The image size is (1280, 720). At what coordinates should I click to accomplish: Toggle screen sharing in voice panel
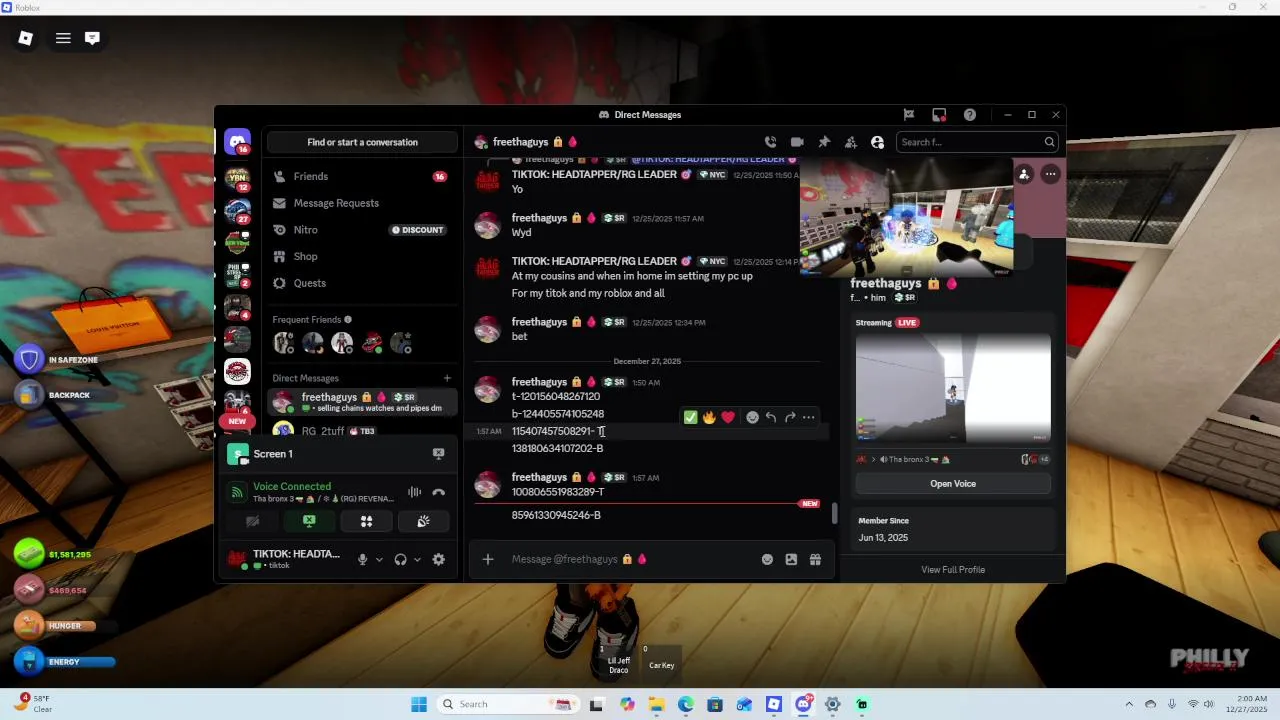click(x=309, y=521)
